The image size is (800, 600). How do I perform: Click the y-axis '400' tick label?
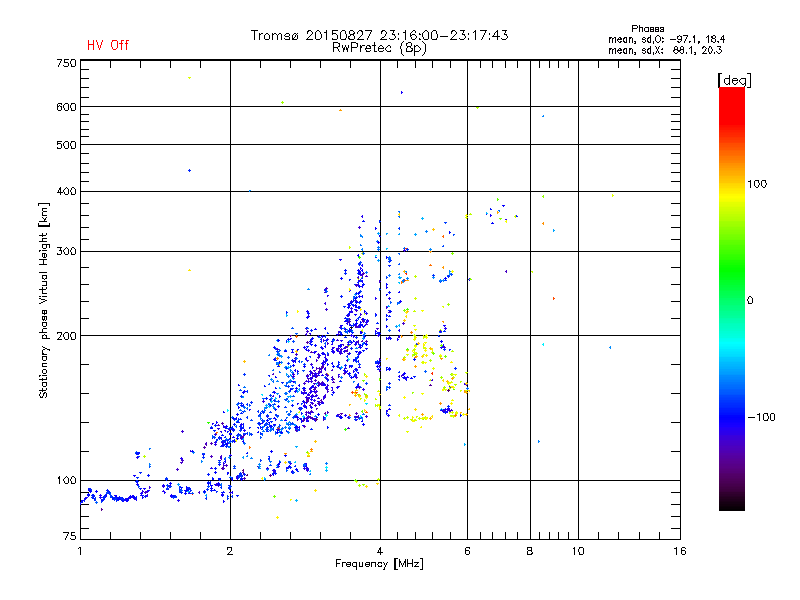coord(66,191)
